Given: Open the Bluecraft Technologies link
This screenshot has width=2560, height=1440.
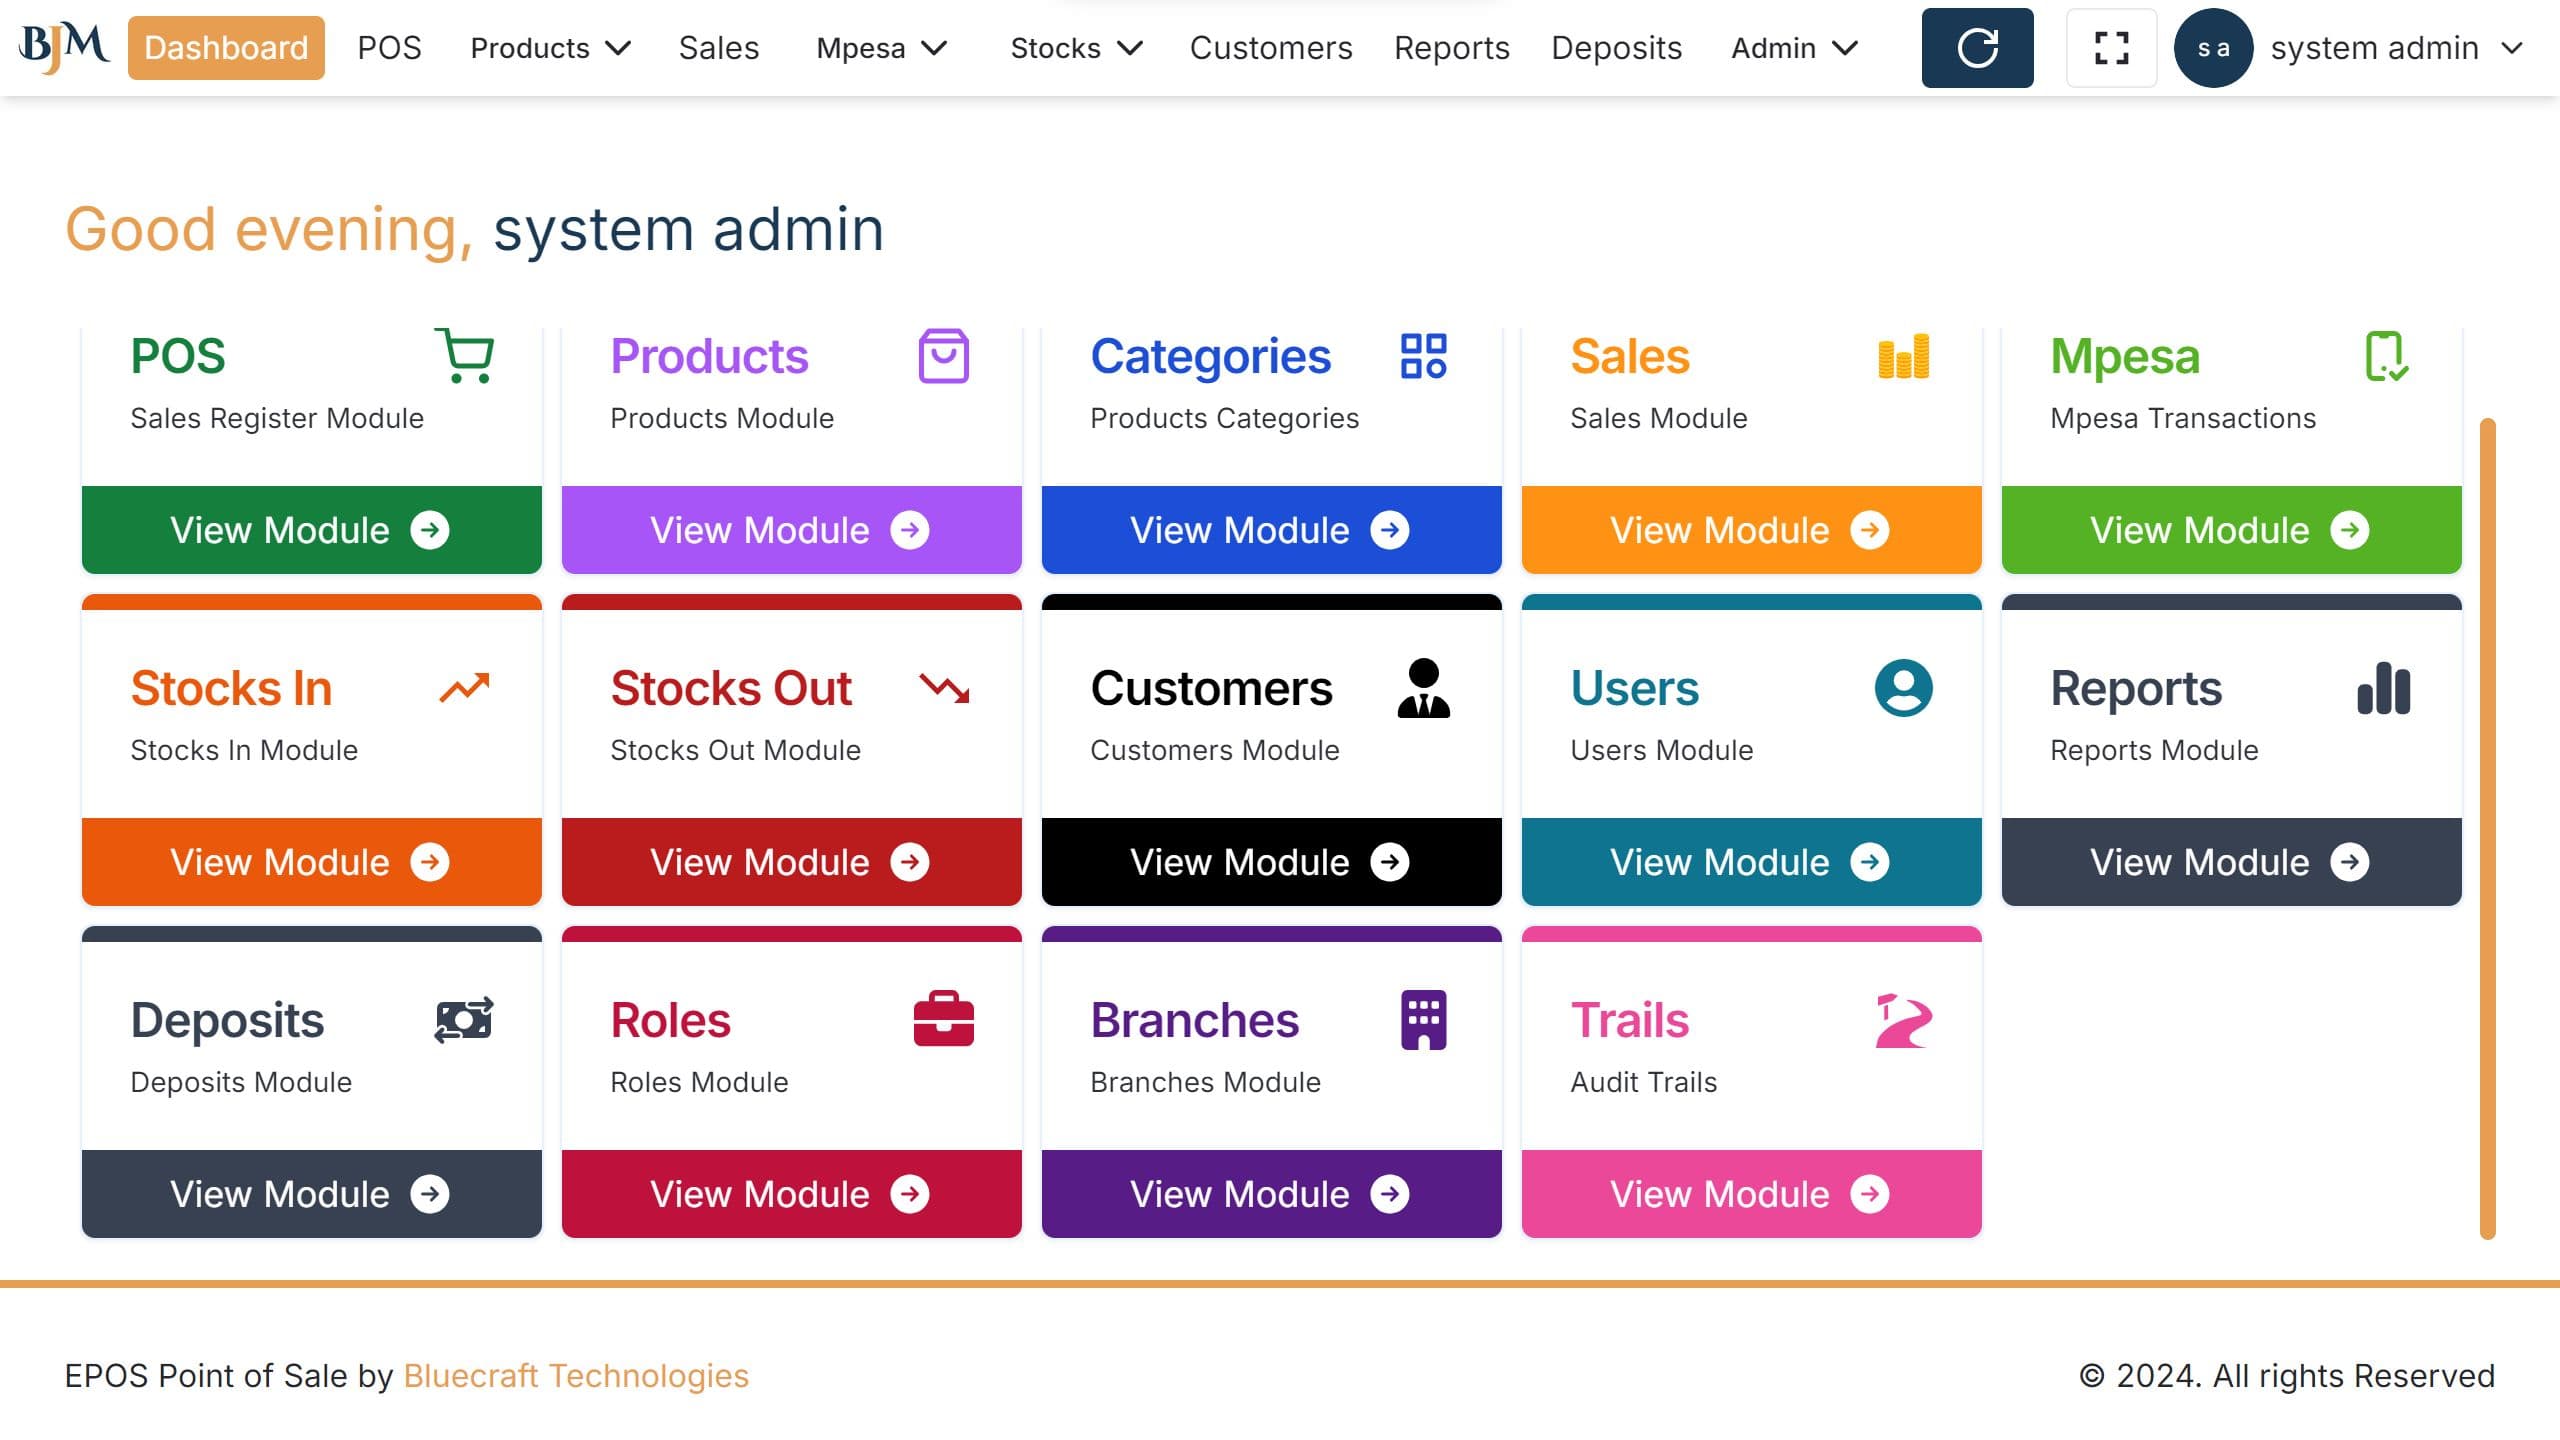Looking at the screenshot, I should point(576,1376).
